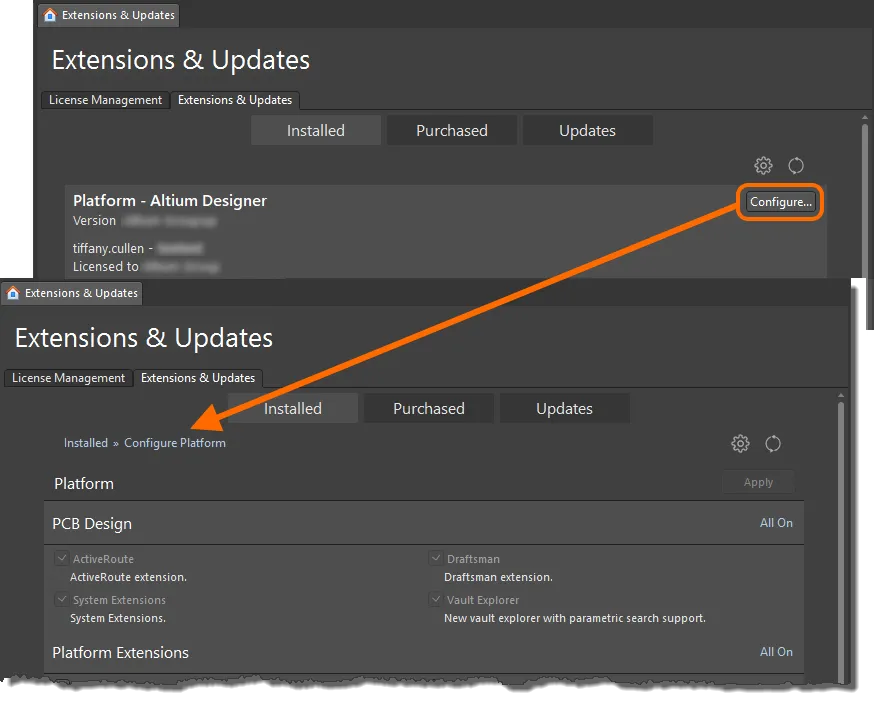Click the Apply button in Platform section
874x706 pixels.
[758, 482]
